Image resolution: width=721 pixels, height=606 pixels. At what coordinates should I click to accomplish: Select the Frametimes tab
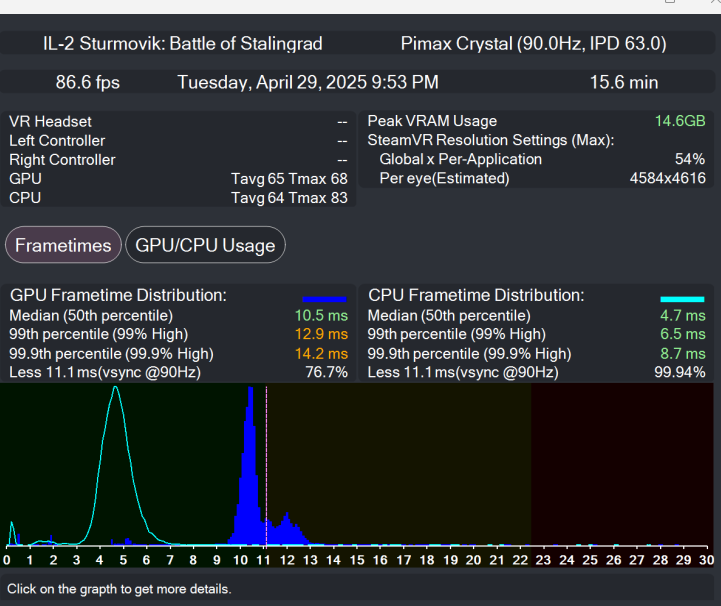(63, 245)
